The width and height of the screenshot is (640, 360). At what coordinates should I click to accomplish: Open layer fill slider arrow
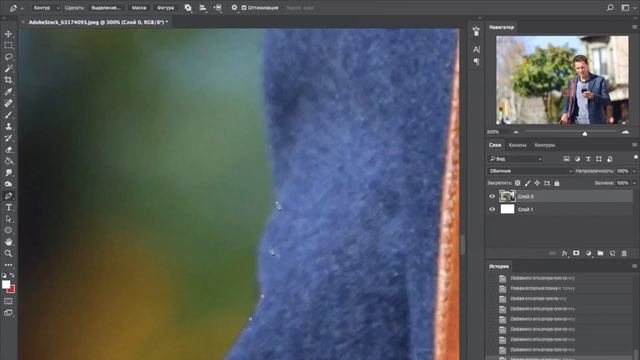[634, 183]
